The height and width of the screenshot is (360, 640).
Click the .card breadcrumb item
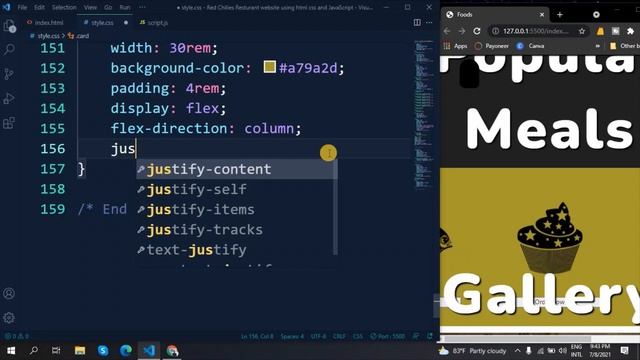[x=79, y=36]
